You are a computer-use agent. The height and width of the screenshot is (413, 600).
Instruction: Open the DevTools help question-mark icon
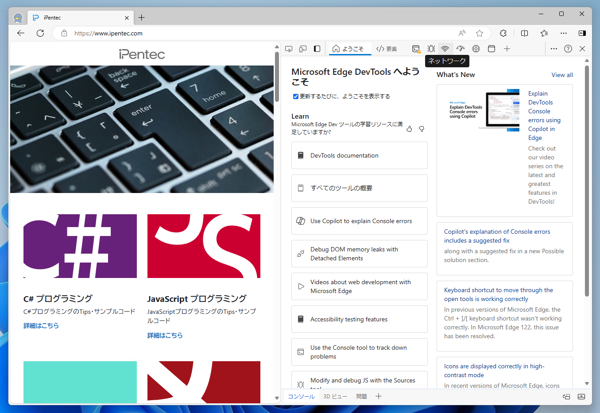point(568,49)
